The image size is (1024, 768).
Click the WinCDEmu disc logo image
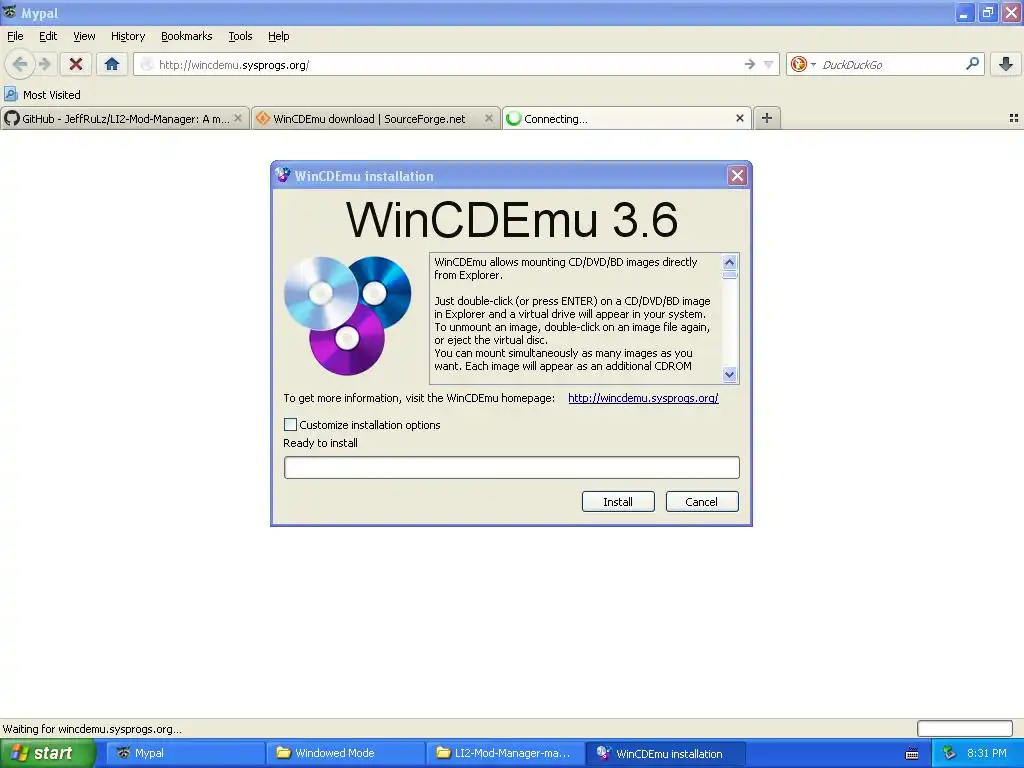point(347,315)
